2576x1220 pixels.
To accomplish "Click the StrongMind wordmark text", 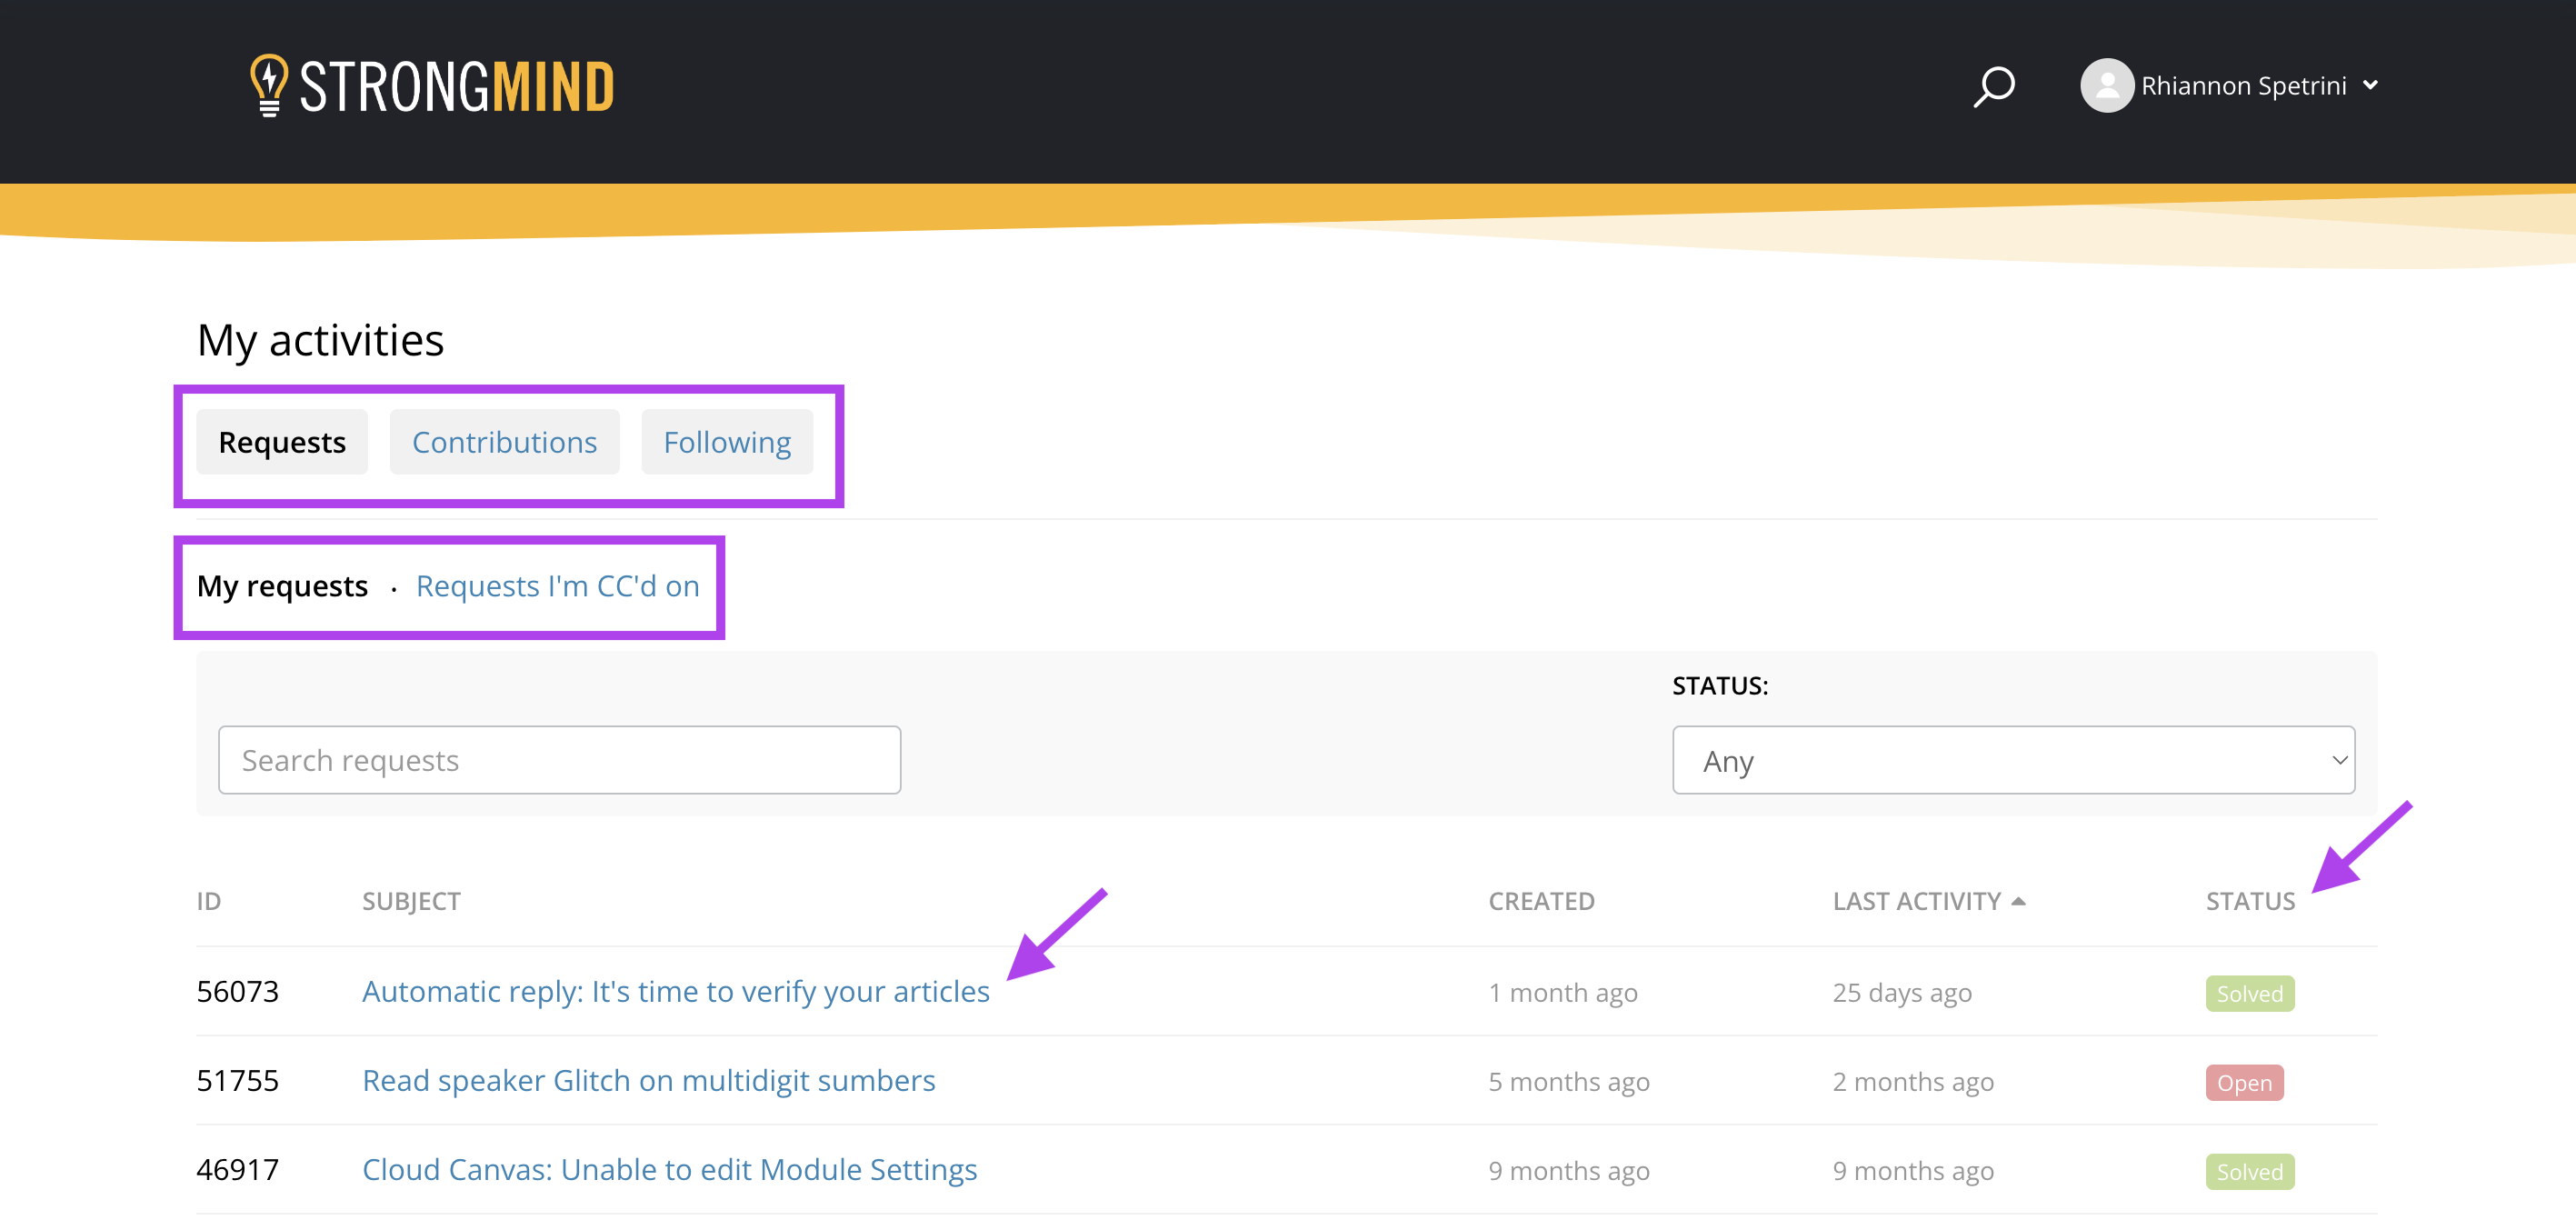I will (456, 87).
